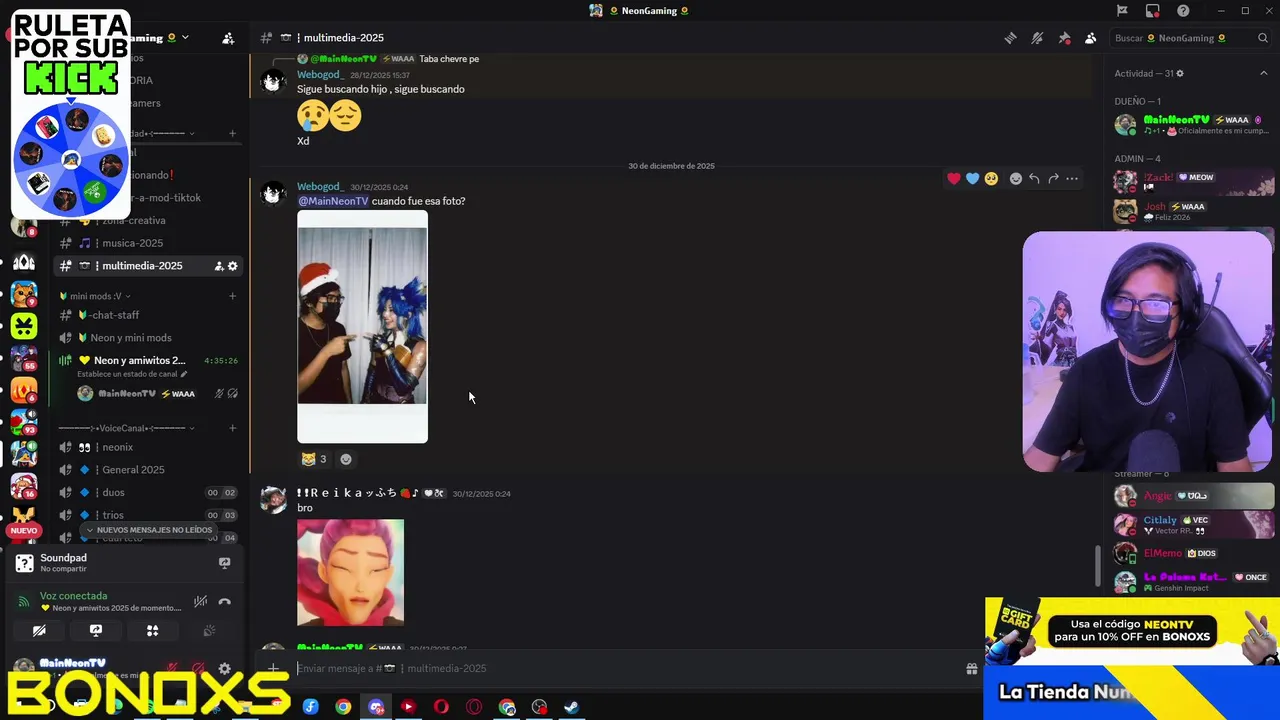Image resolution: width=1280 pixels, height=720 pixels.
Task: Open Webogod_ username on photo message
Action: pyautogui.click(x=320, y=187)
